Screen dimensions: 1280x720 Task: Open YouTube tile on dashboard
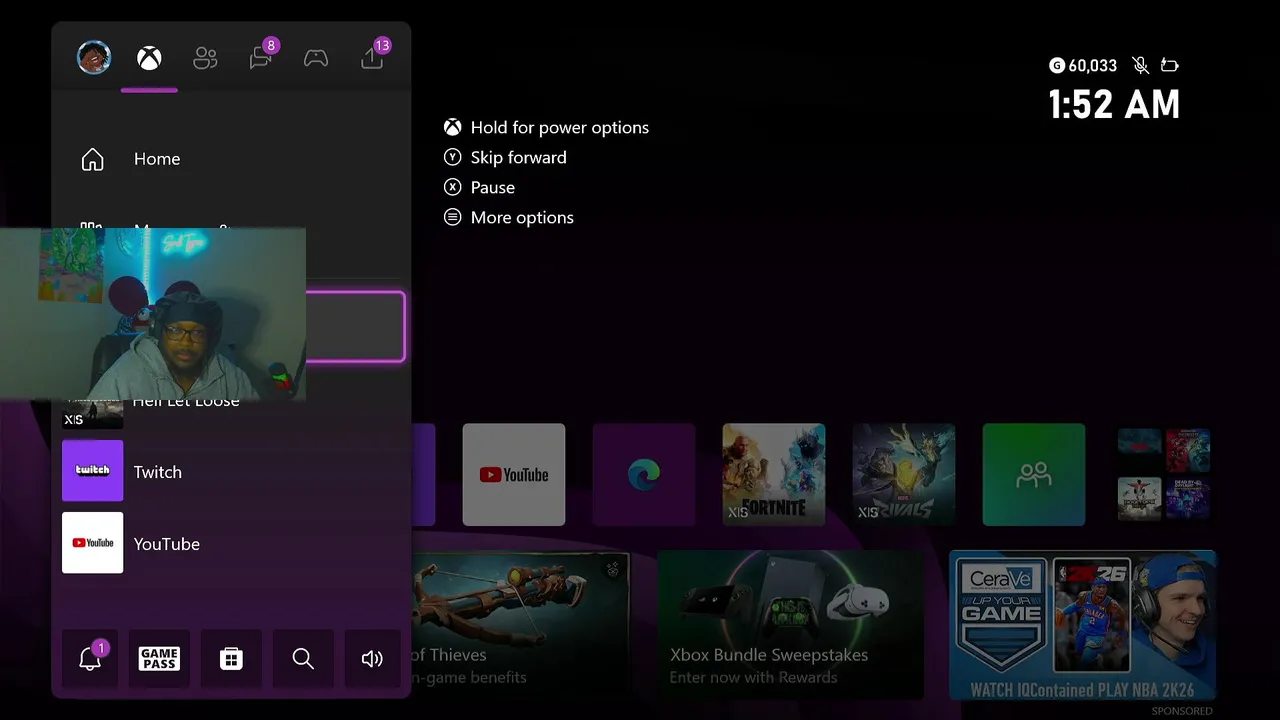[x=514, y=474]
